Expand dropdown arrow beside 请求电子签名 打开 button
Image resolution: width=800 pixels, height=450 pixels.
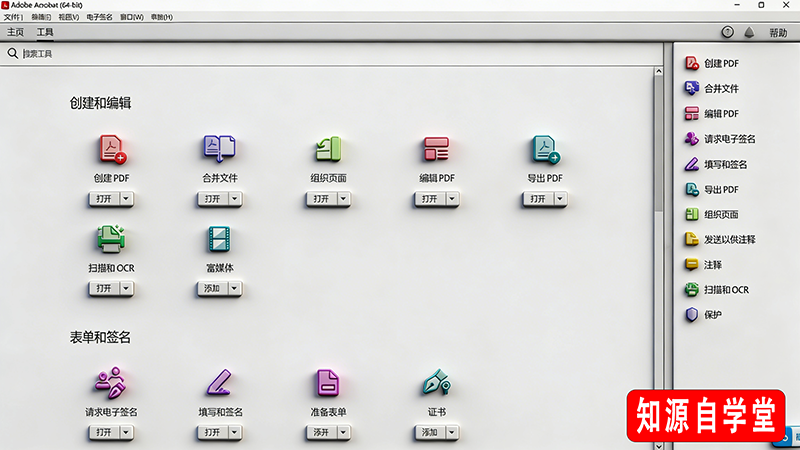click(x=126, y=432)
